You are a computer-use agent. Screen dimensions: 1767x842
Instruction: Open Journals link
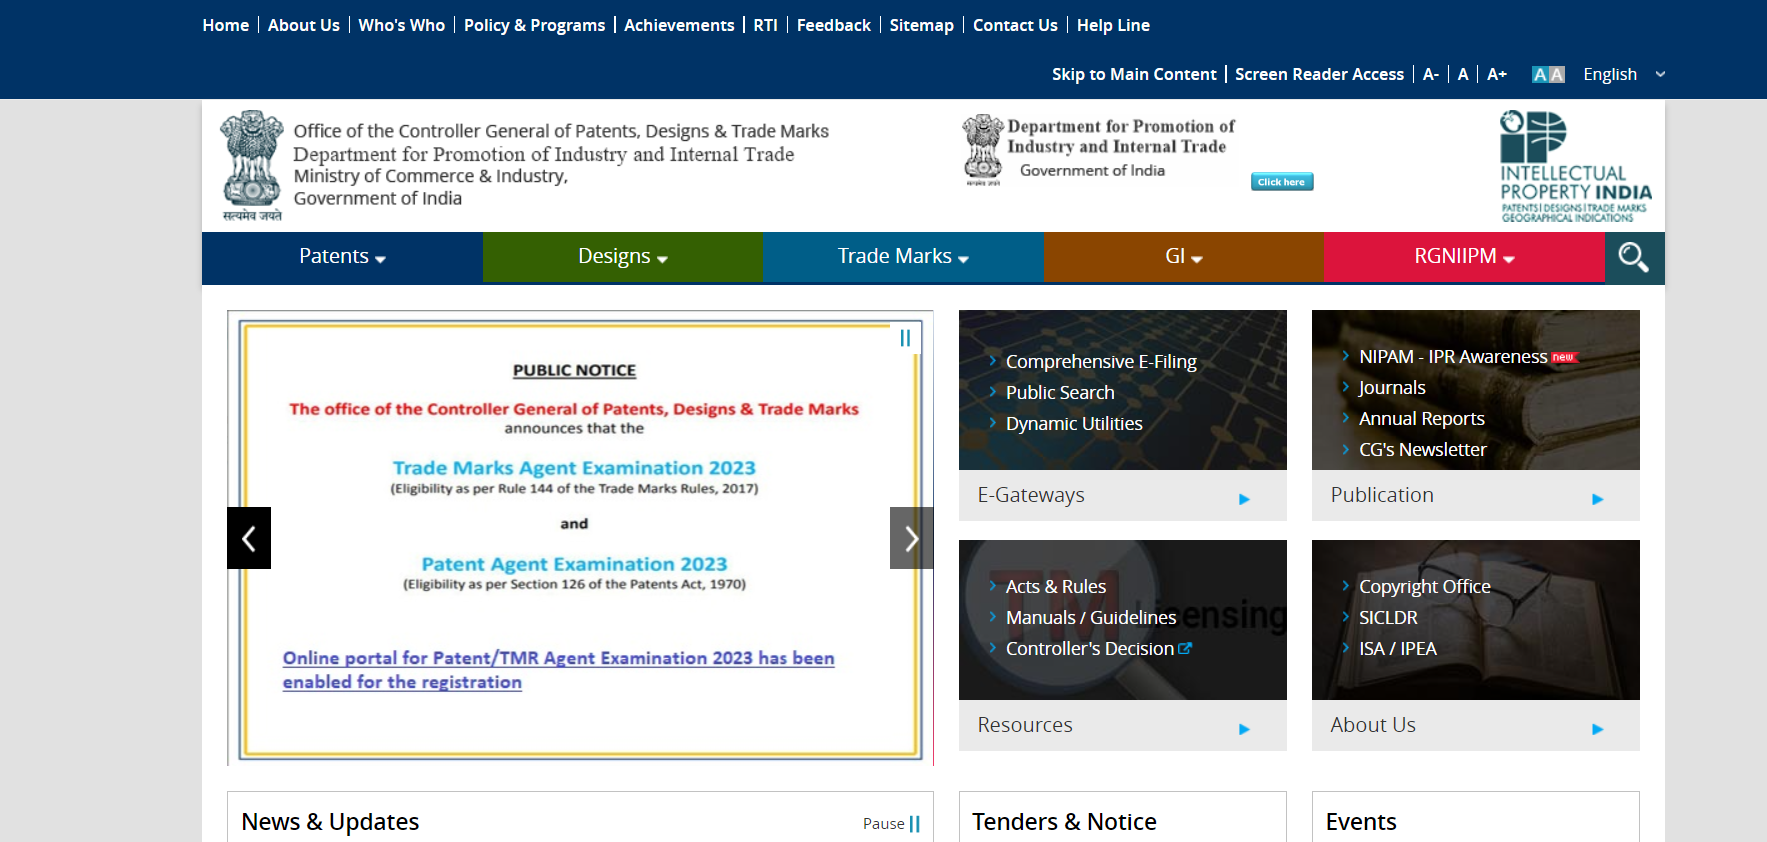coord(1392,388)
